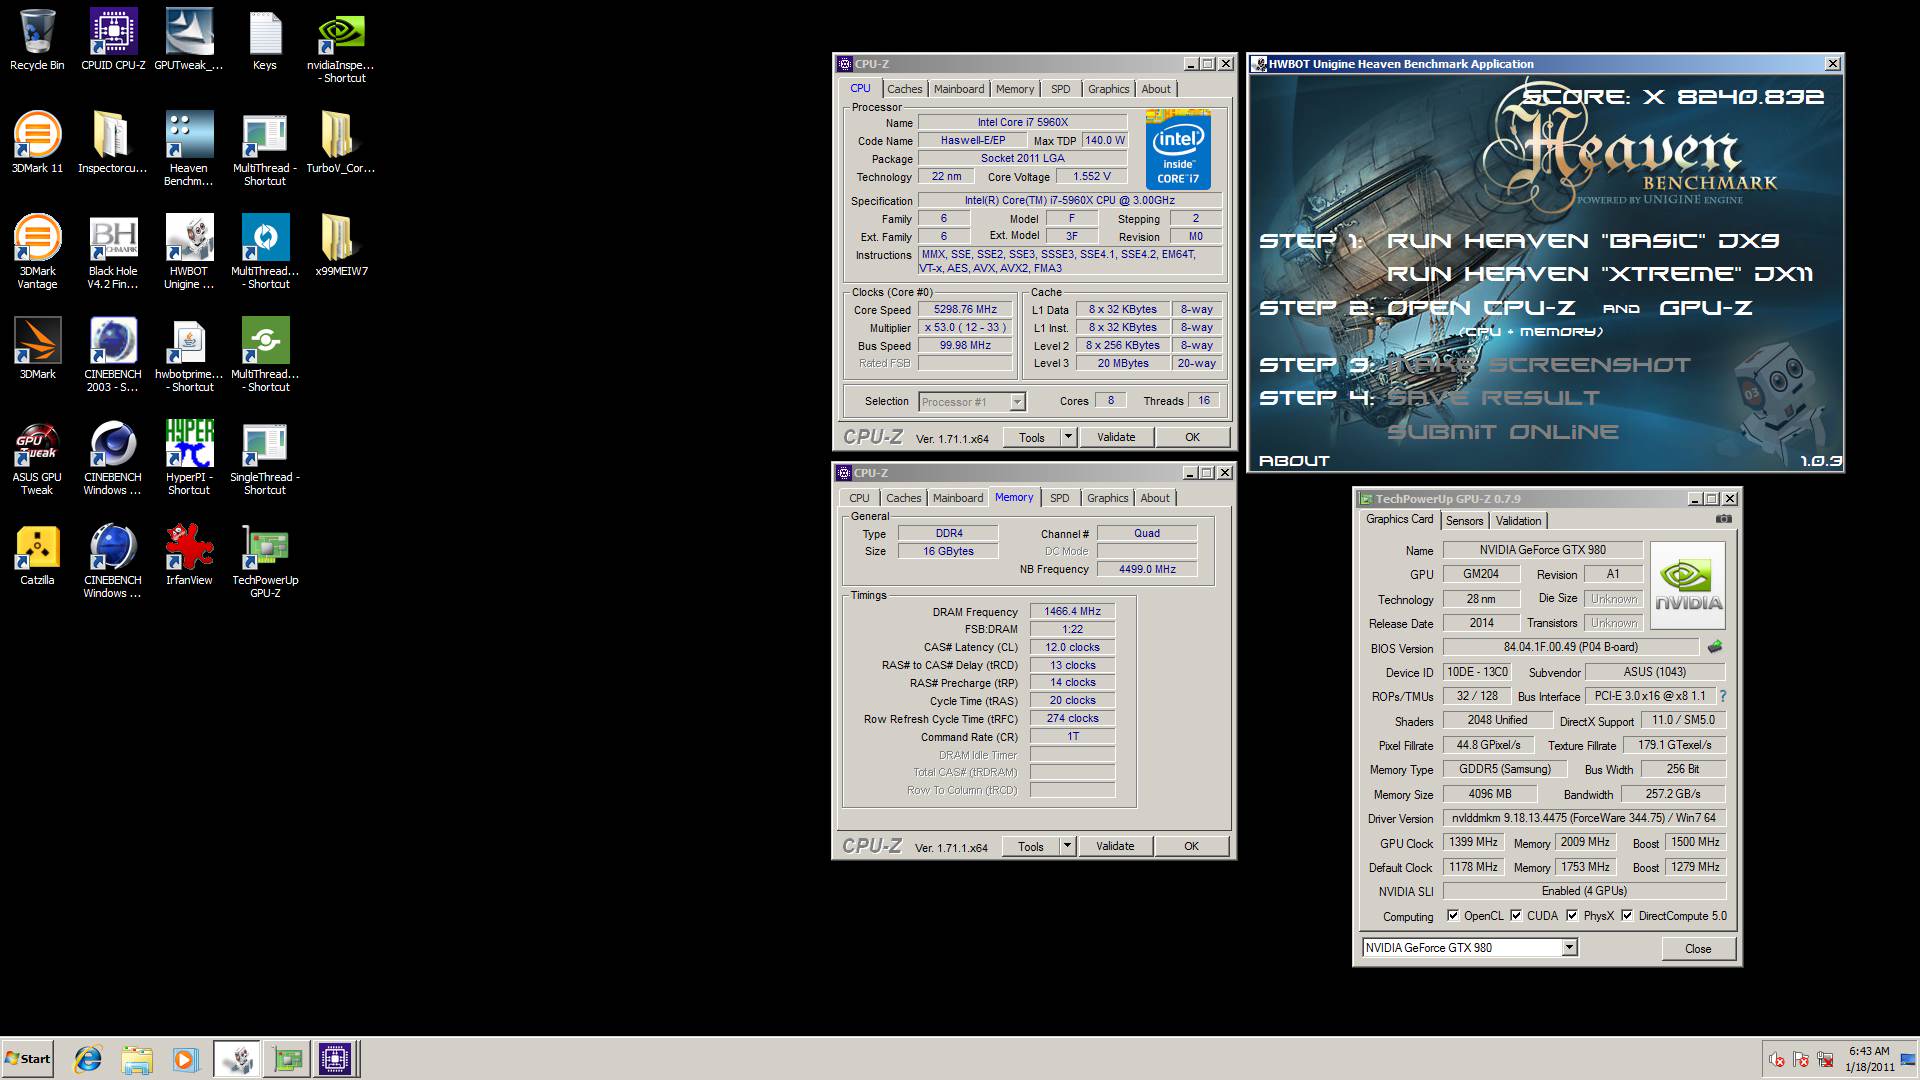Click OK in top CPU-Z window
The width and height of the screenshot is (1920, 1080).
coord(1192,437)
